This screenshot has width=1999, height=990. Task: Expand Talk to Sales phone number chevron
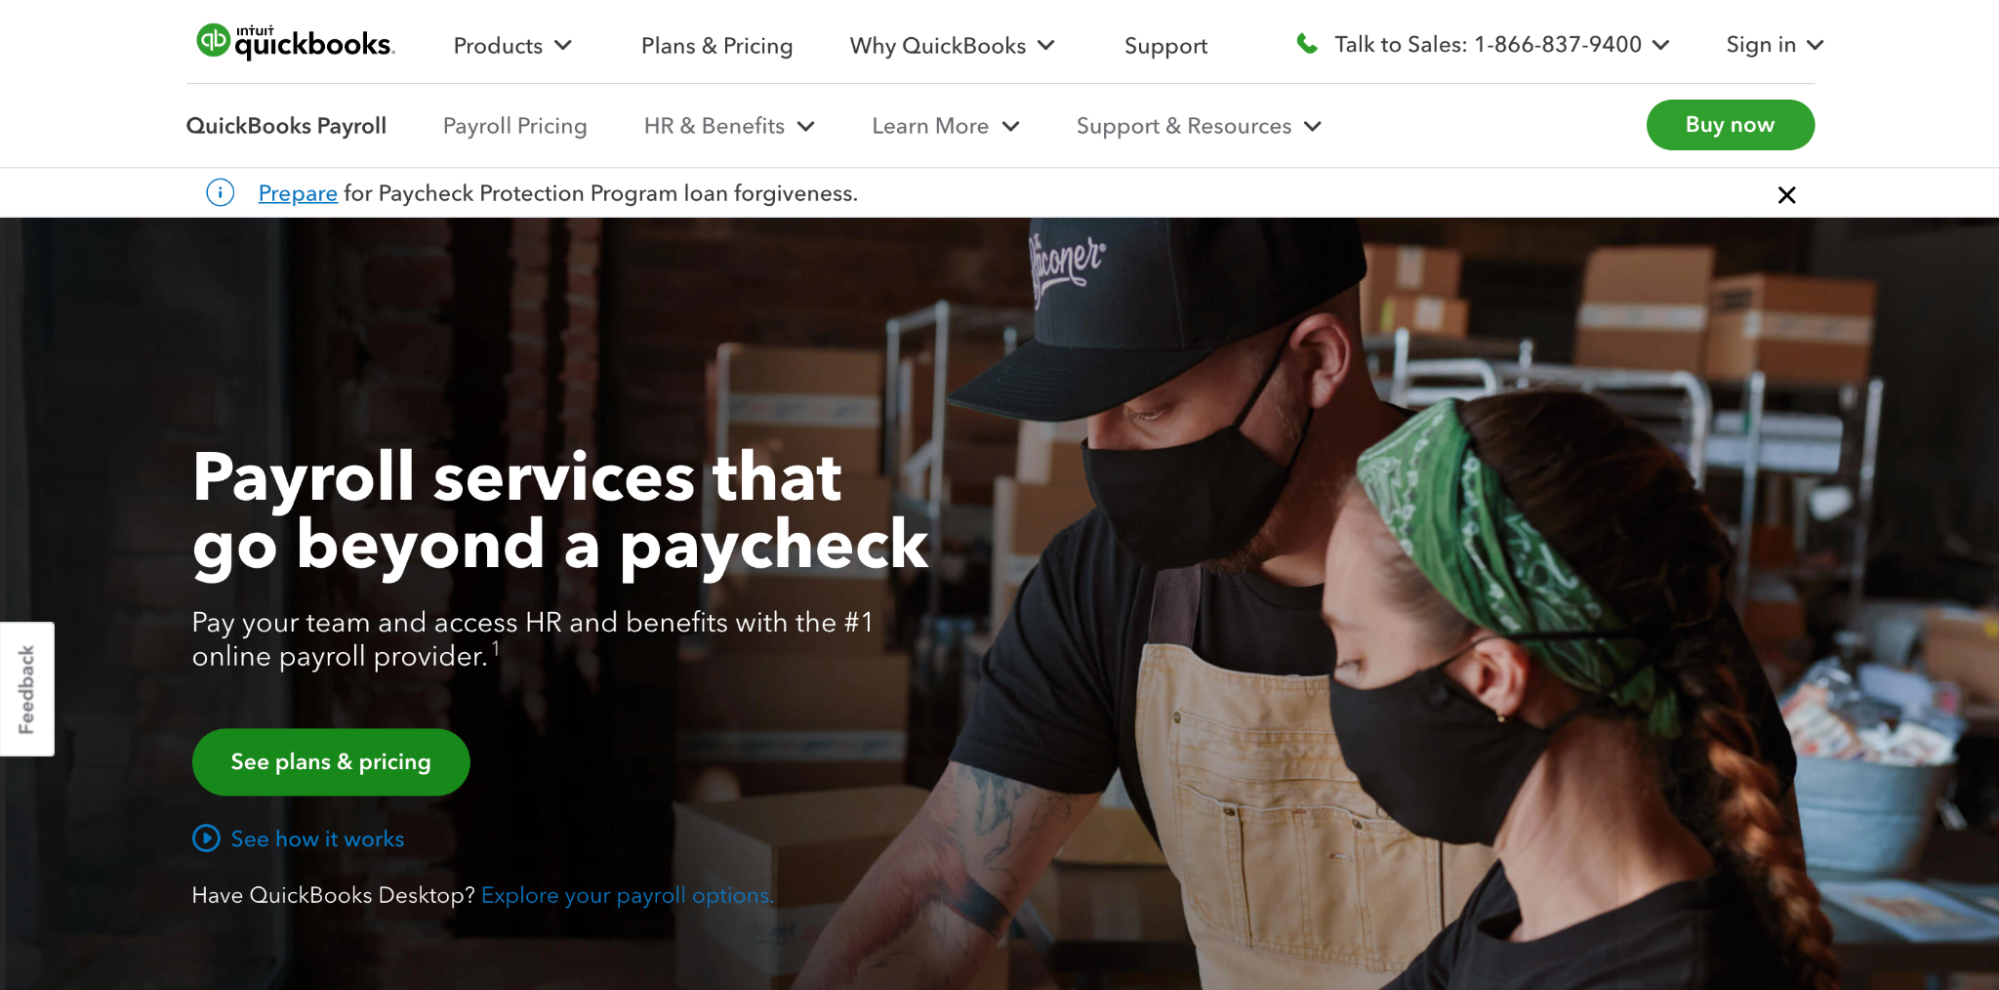[x=1661, y=45]
